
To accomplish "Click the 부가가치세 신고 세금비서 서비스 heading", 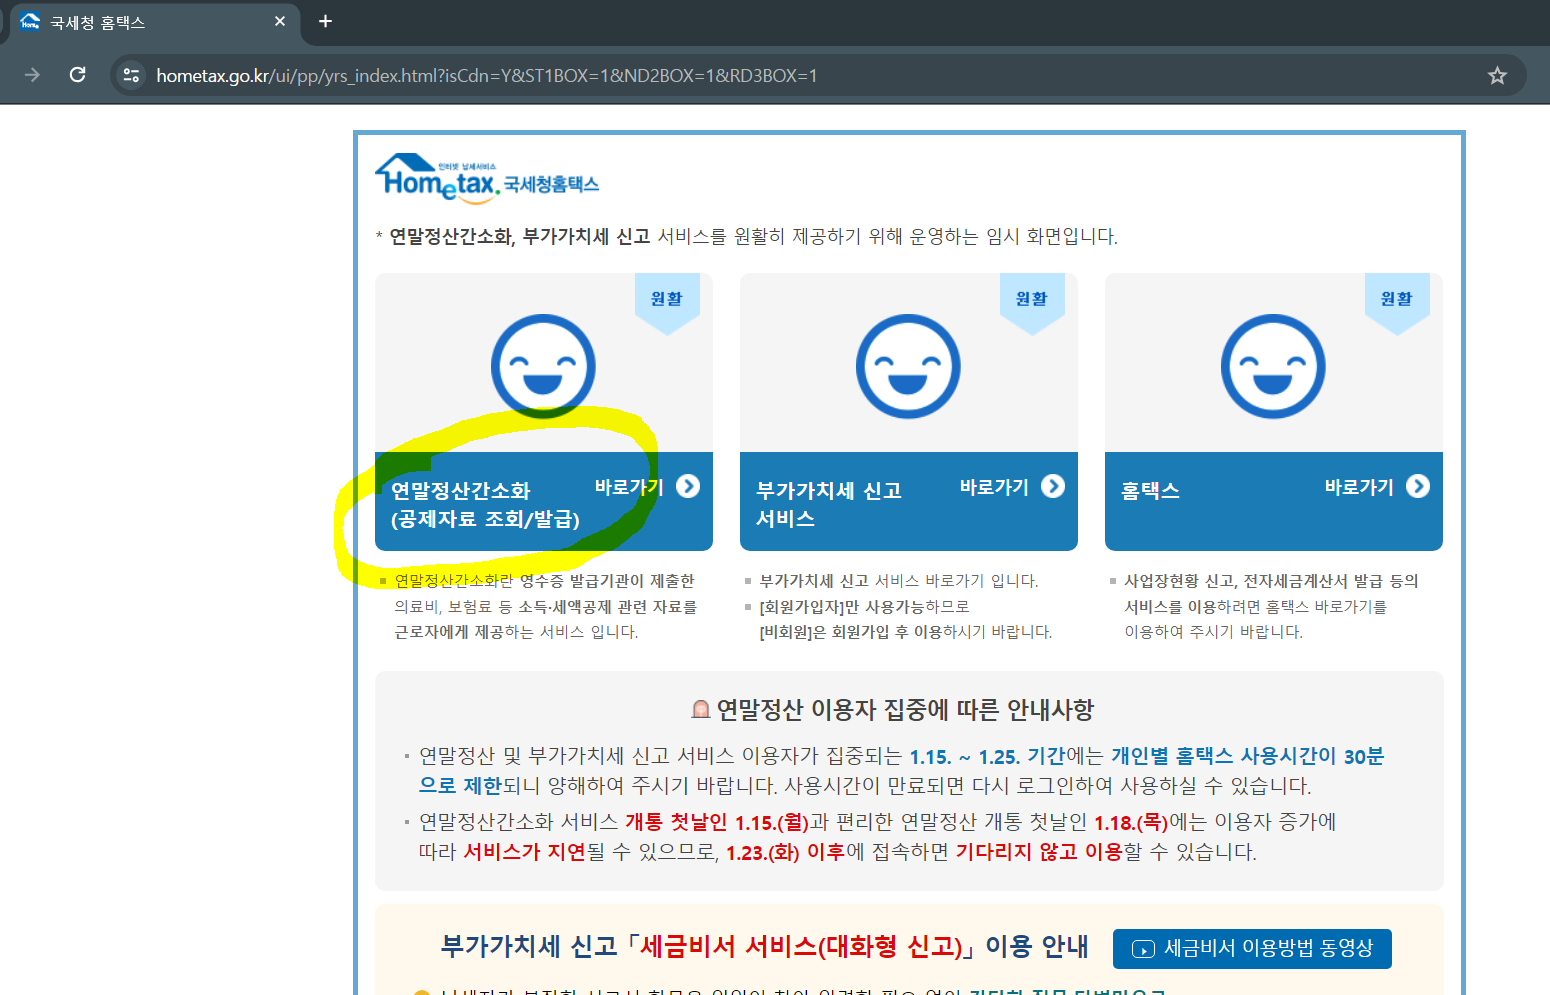I will tap(764, 946).
